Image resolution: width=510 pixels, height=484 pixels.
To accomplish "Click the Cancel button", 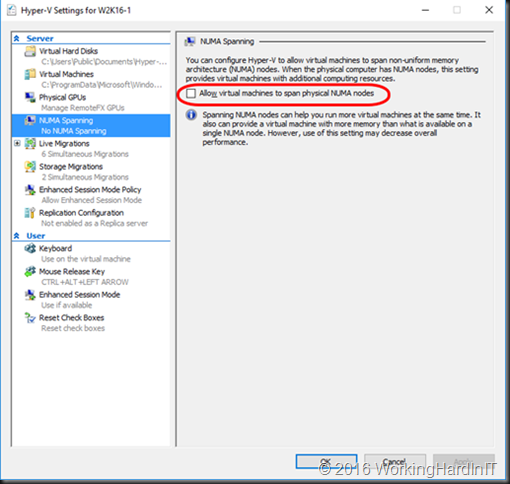I will click(x=395, y=462).
